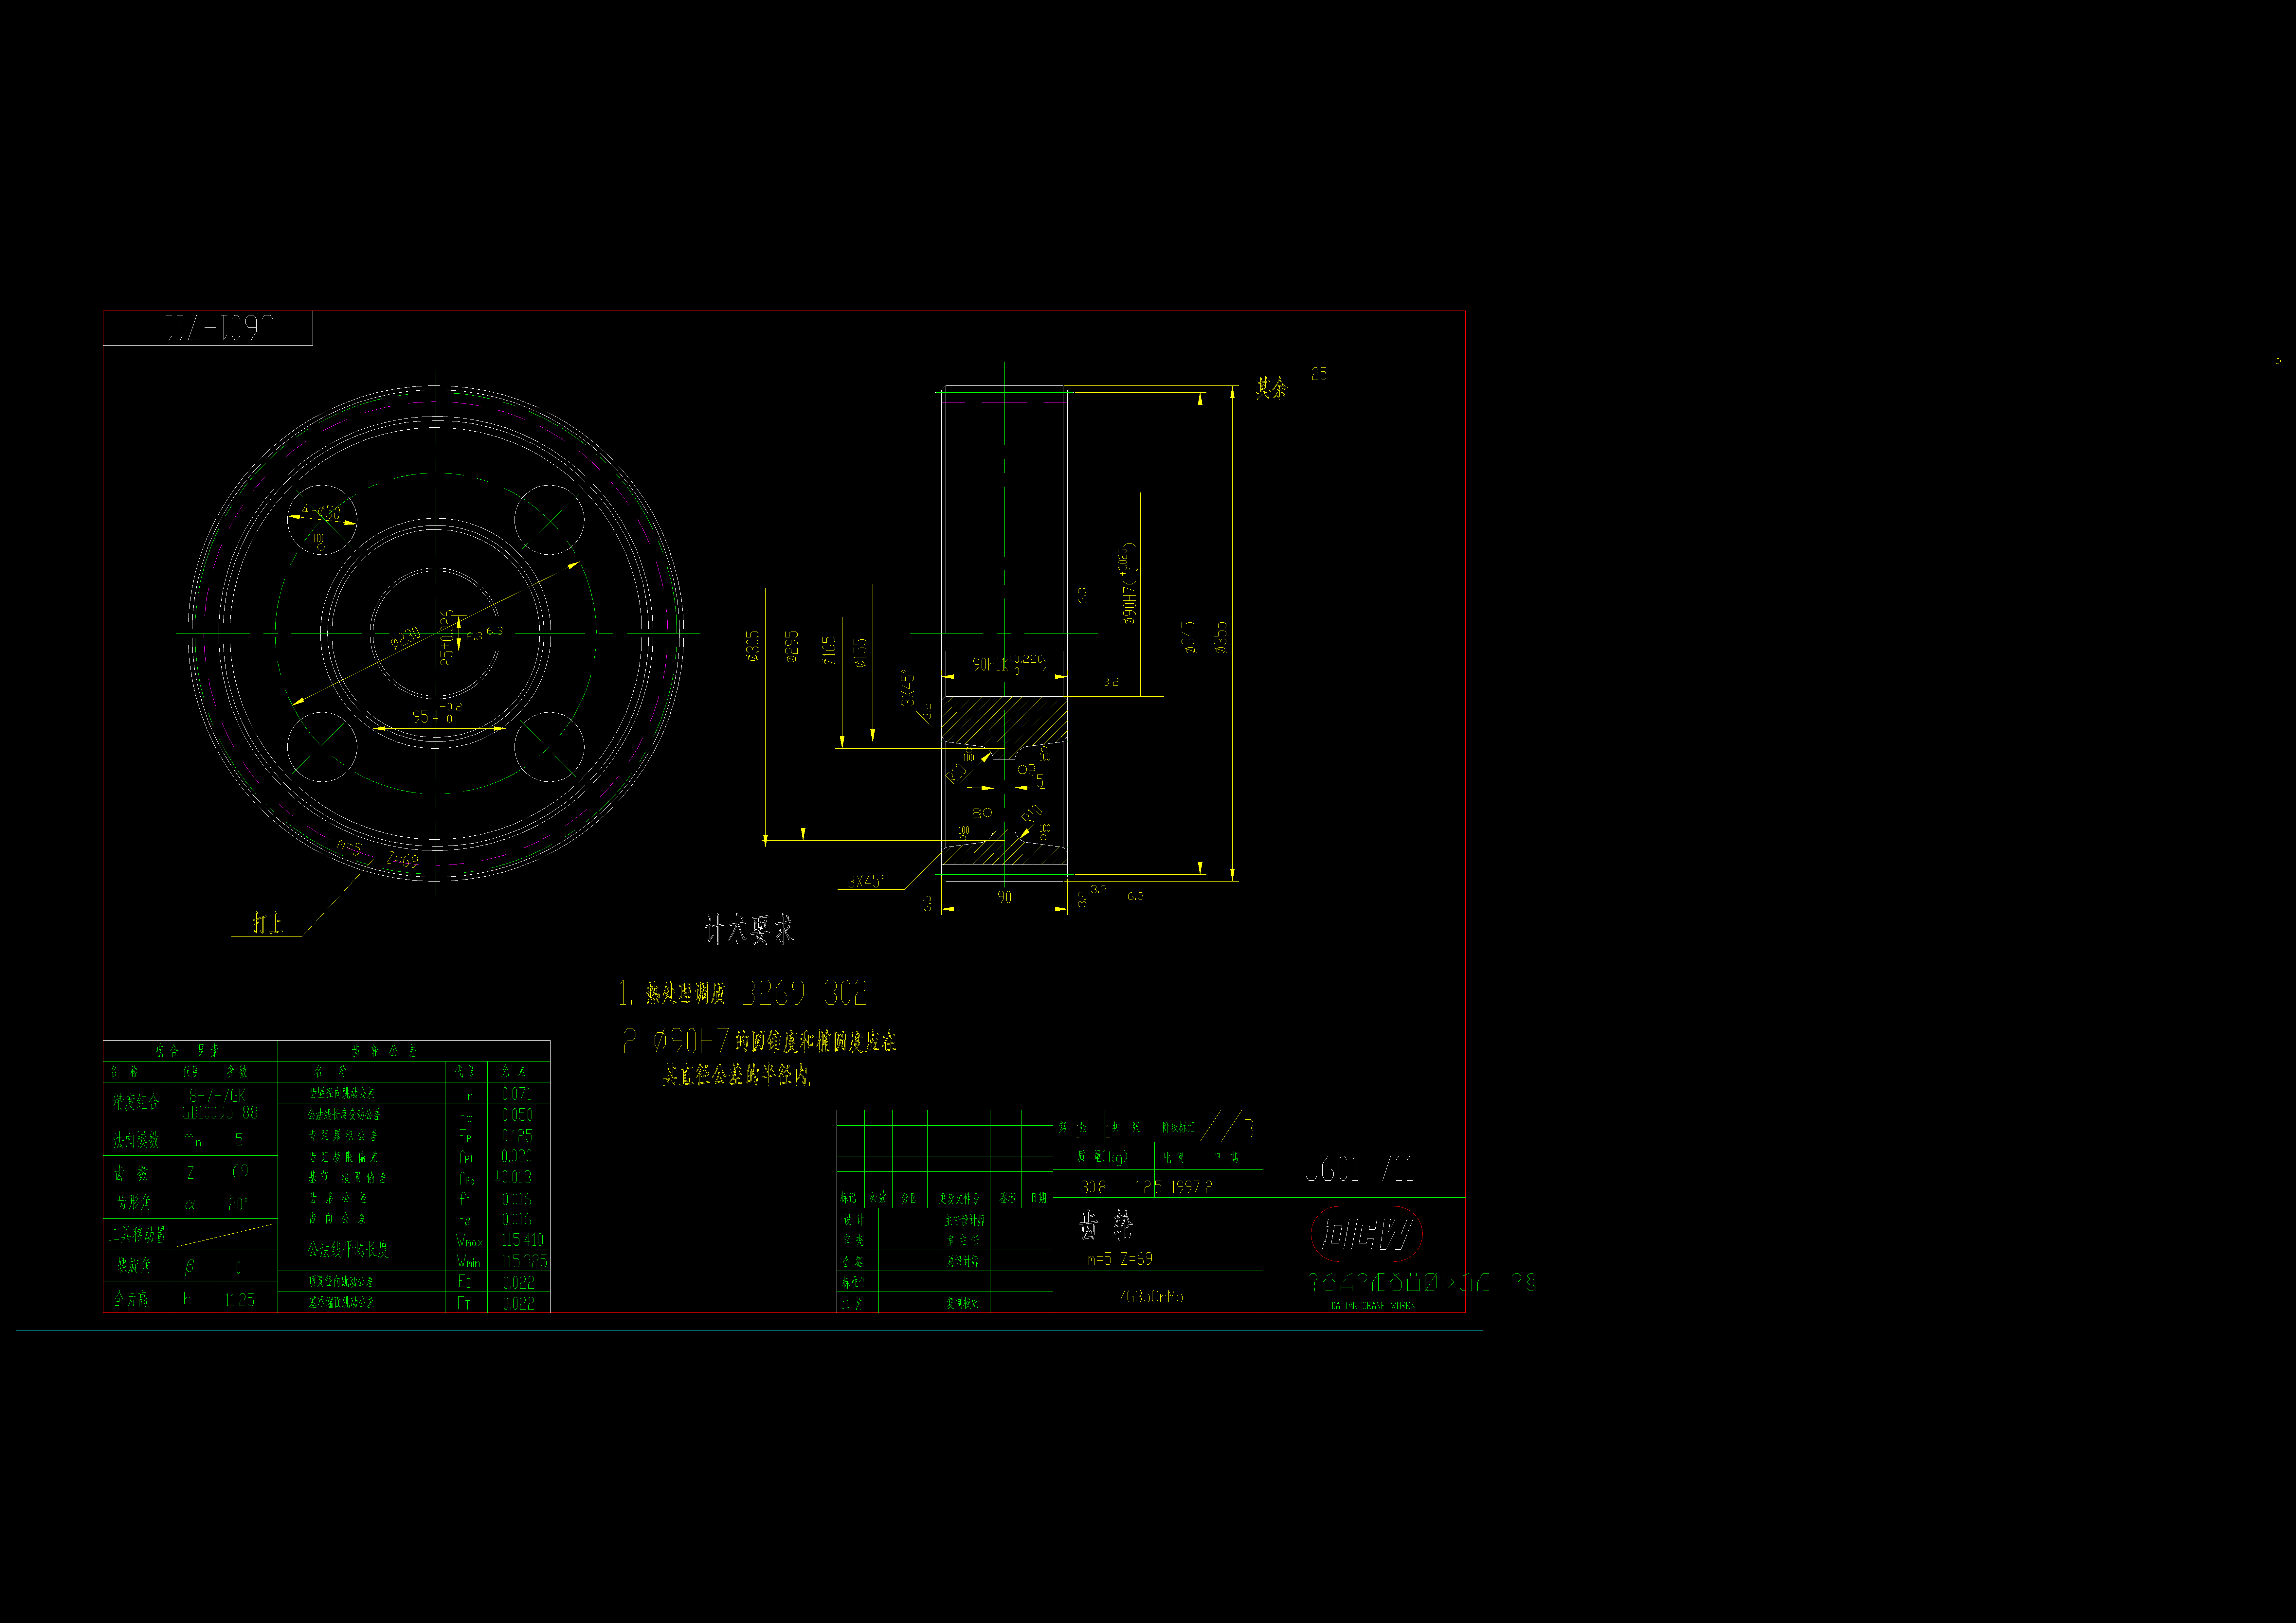2296x1623 pixels.
Task: Click the "0.071" tolerance value
Action: 517,1094
